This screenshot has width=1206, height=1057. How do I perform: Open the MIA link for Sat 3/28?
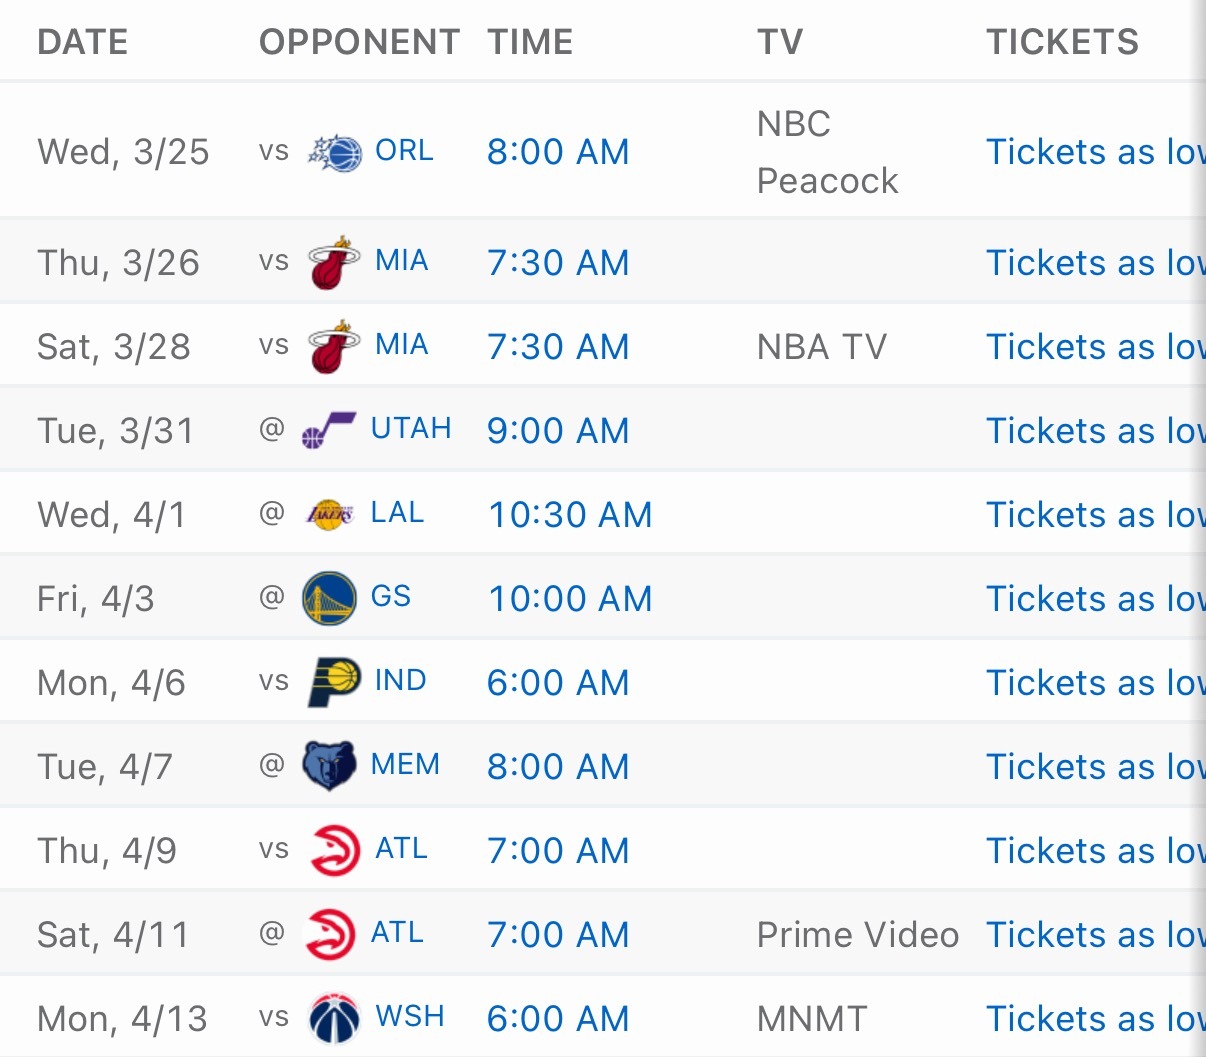coord(401,345)
